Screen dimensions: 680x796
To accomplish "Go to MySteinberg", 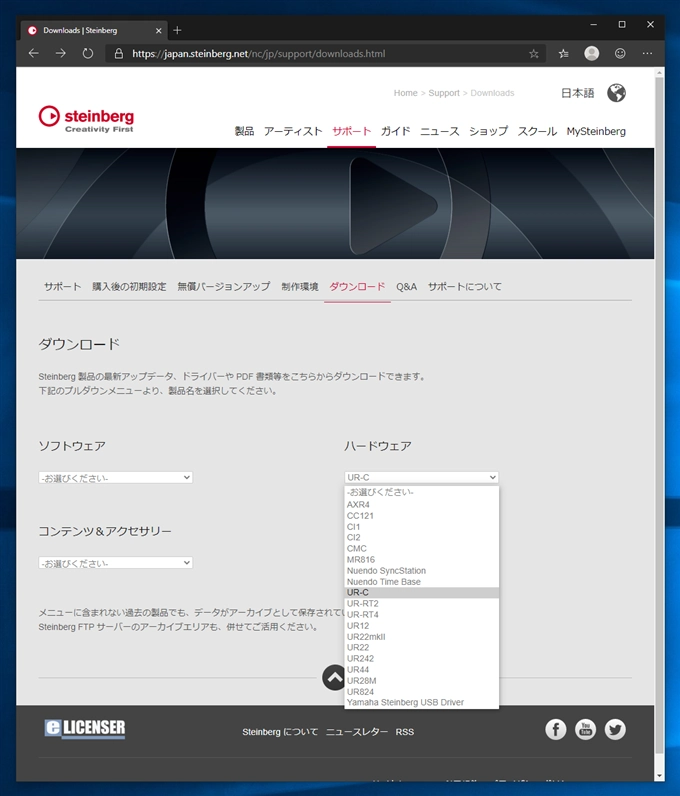I will click(x=596, y=131).
